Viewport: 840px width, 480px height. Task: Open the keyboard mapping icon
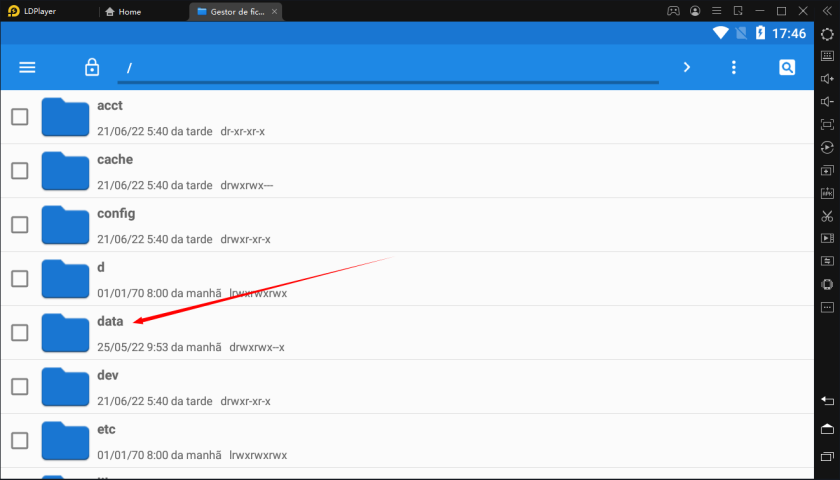click(x=827, y=56)
